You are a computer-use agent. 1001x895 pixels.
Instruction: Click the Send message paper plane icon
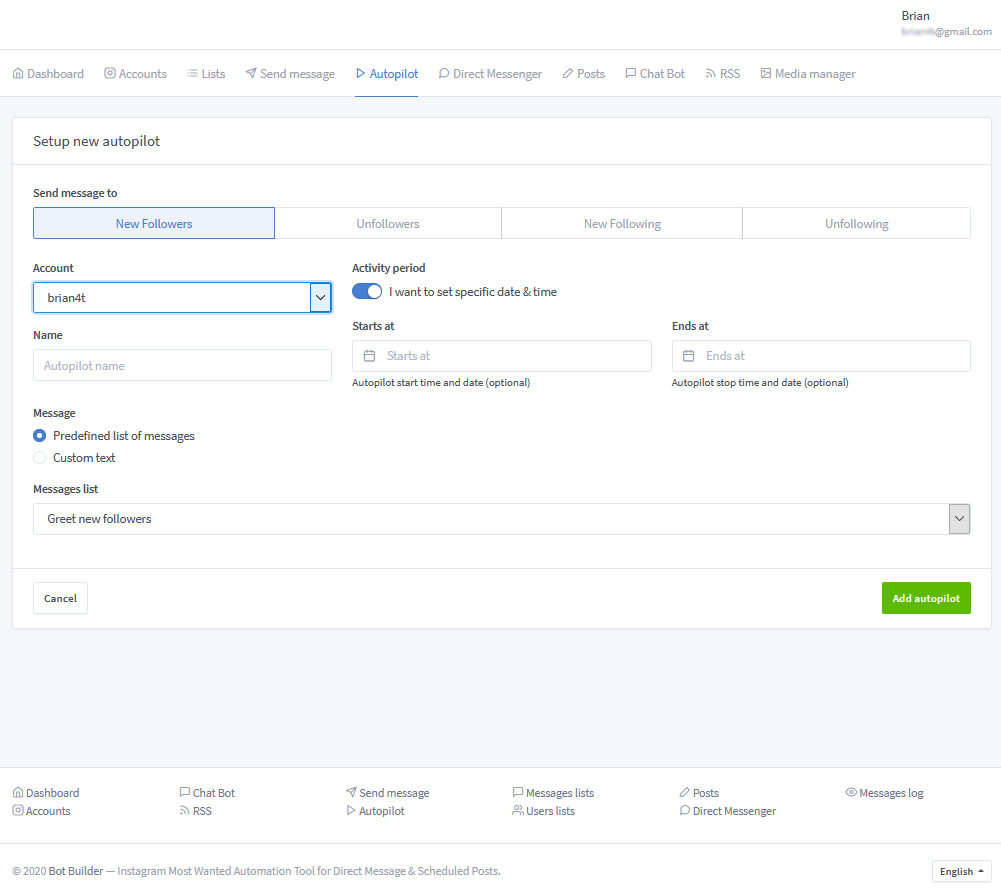[x=251, y=74]
